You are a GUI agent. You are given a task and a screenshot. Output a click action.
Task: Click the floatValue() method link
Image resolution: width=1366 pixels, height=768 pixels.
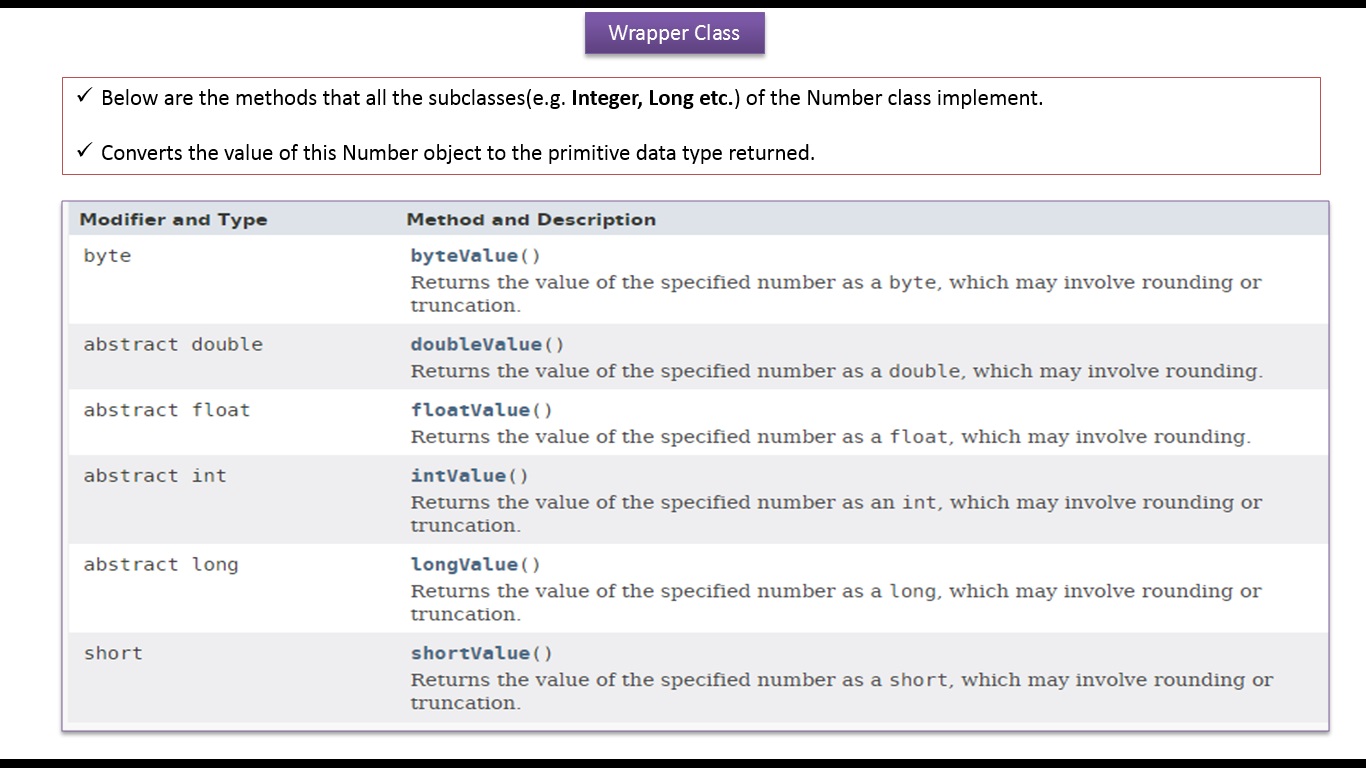pos(481,410)
